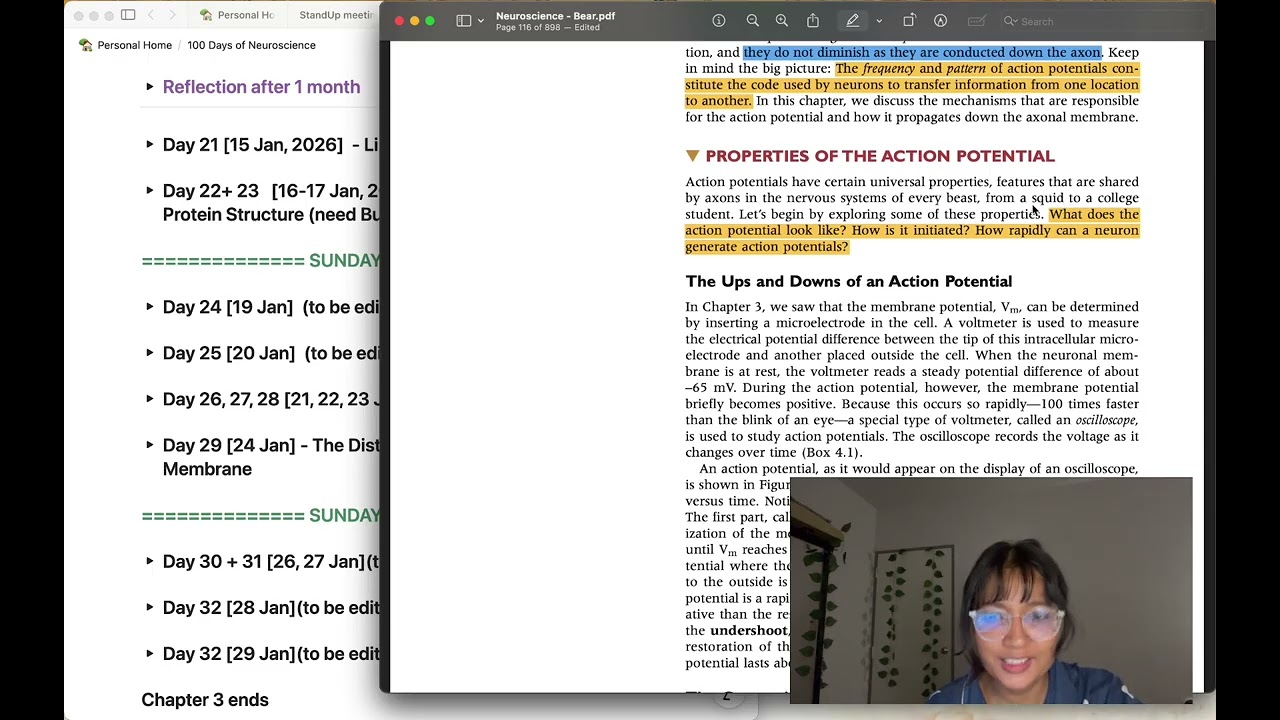Zoom in on the PDF page
The height and width of the screenshot is (720, 1280).
click(x=782, y=21)
